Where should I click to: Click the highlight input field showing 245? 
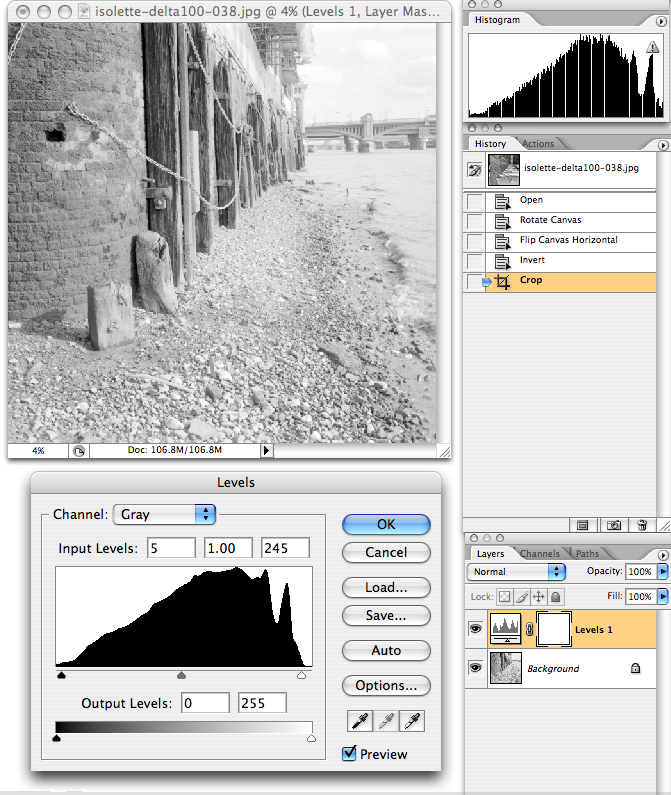[285, 548]
